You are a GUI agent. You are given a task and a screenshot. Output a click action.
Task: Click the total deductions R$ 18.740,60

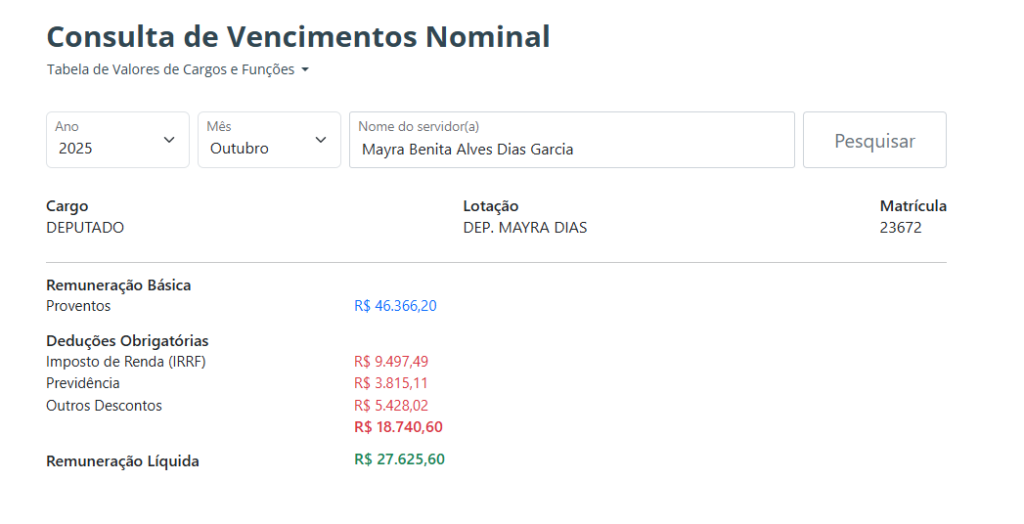[398, 428]
